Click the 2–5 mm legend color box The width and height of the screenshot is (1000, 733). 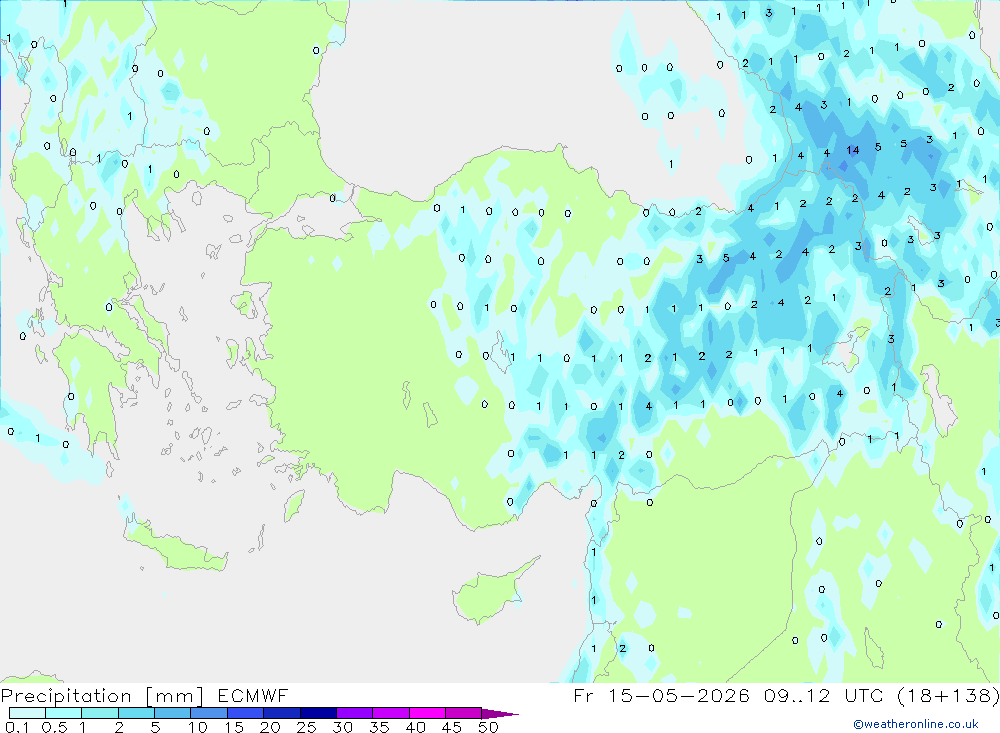[136, 713]
